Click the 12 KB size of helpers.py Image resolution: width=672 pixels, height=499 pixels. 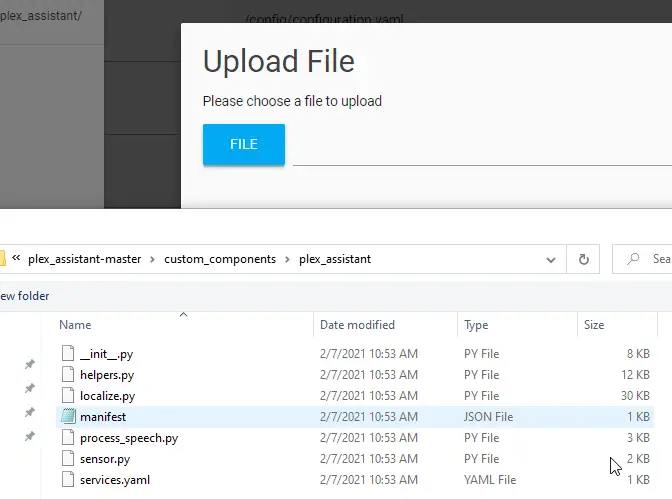[635, 375]
